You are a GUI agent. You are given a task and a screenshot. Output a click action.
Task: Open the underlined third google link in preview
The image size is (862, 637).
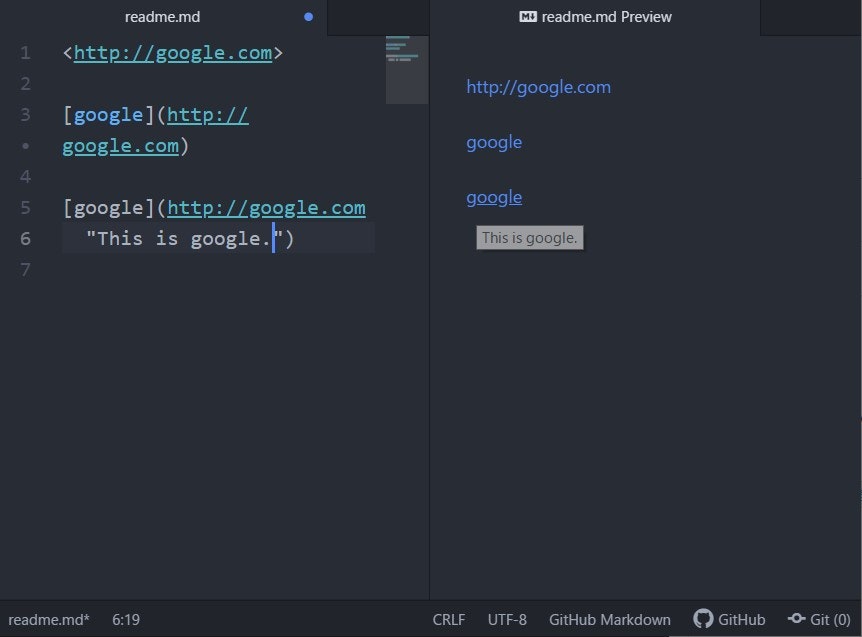pyautogui.click(x=494, y=197)
